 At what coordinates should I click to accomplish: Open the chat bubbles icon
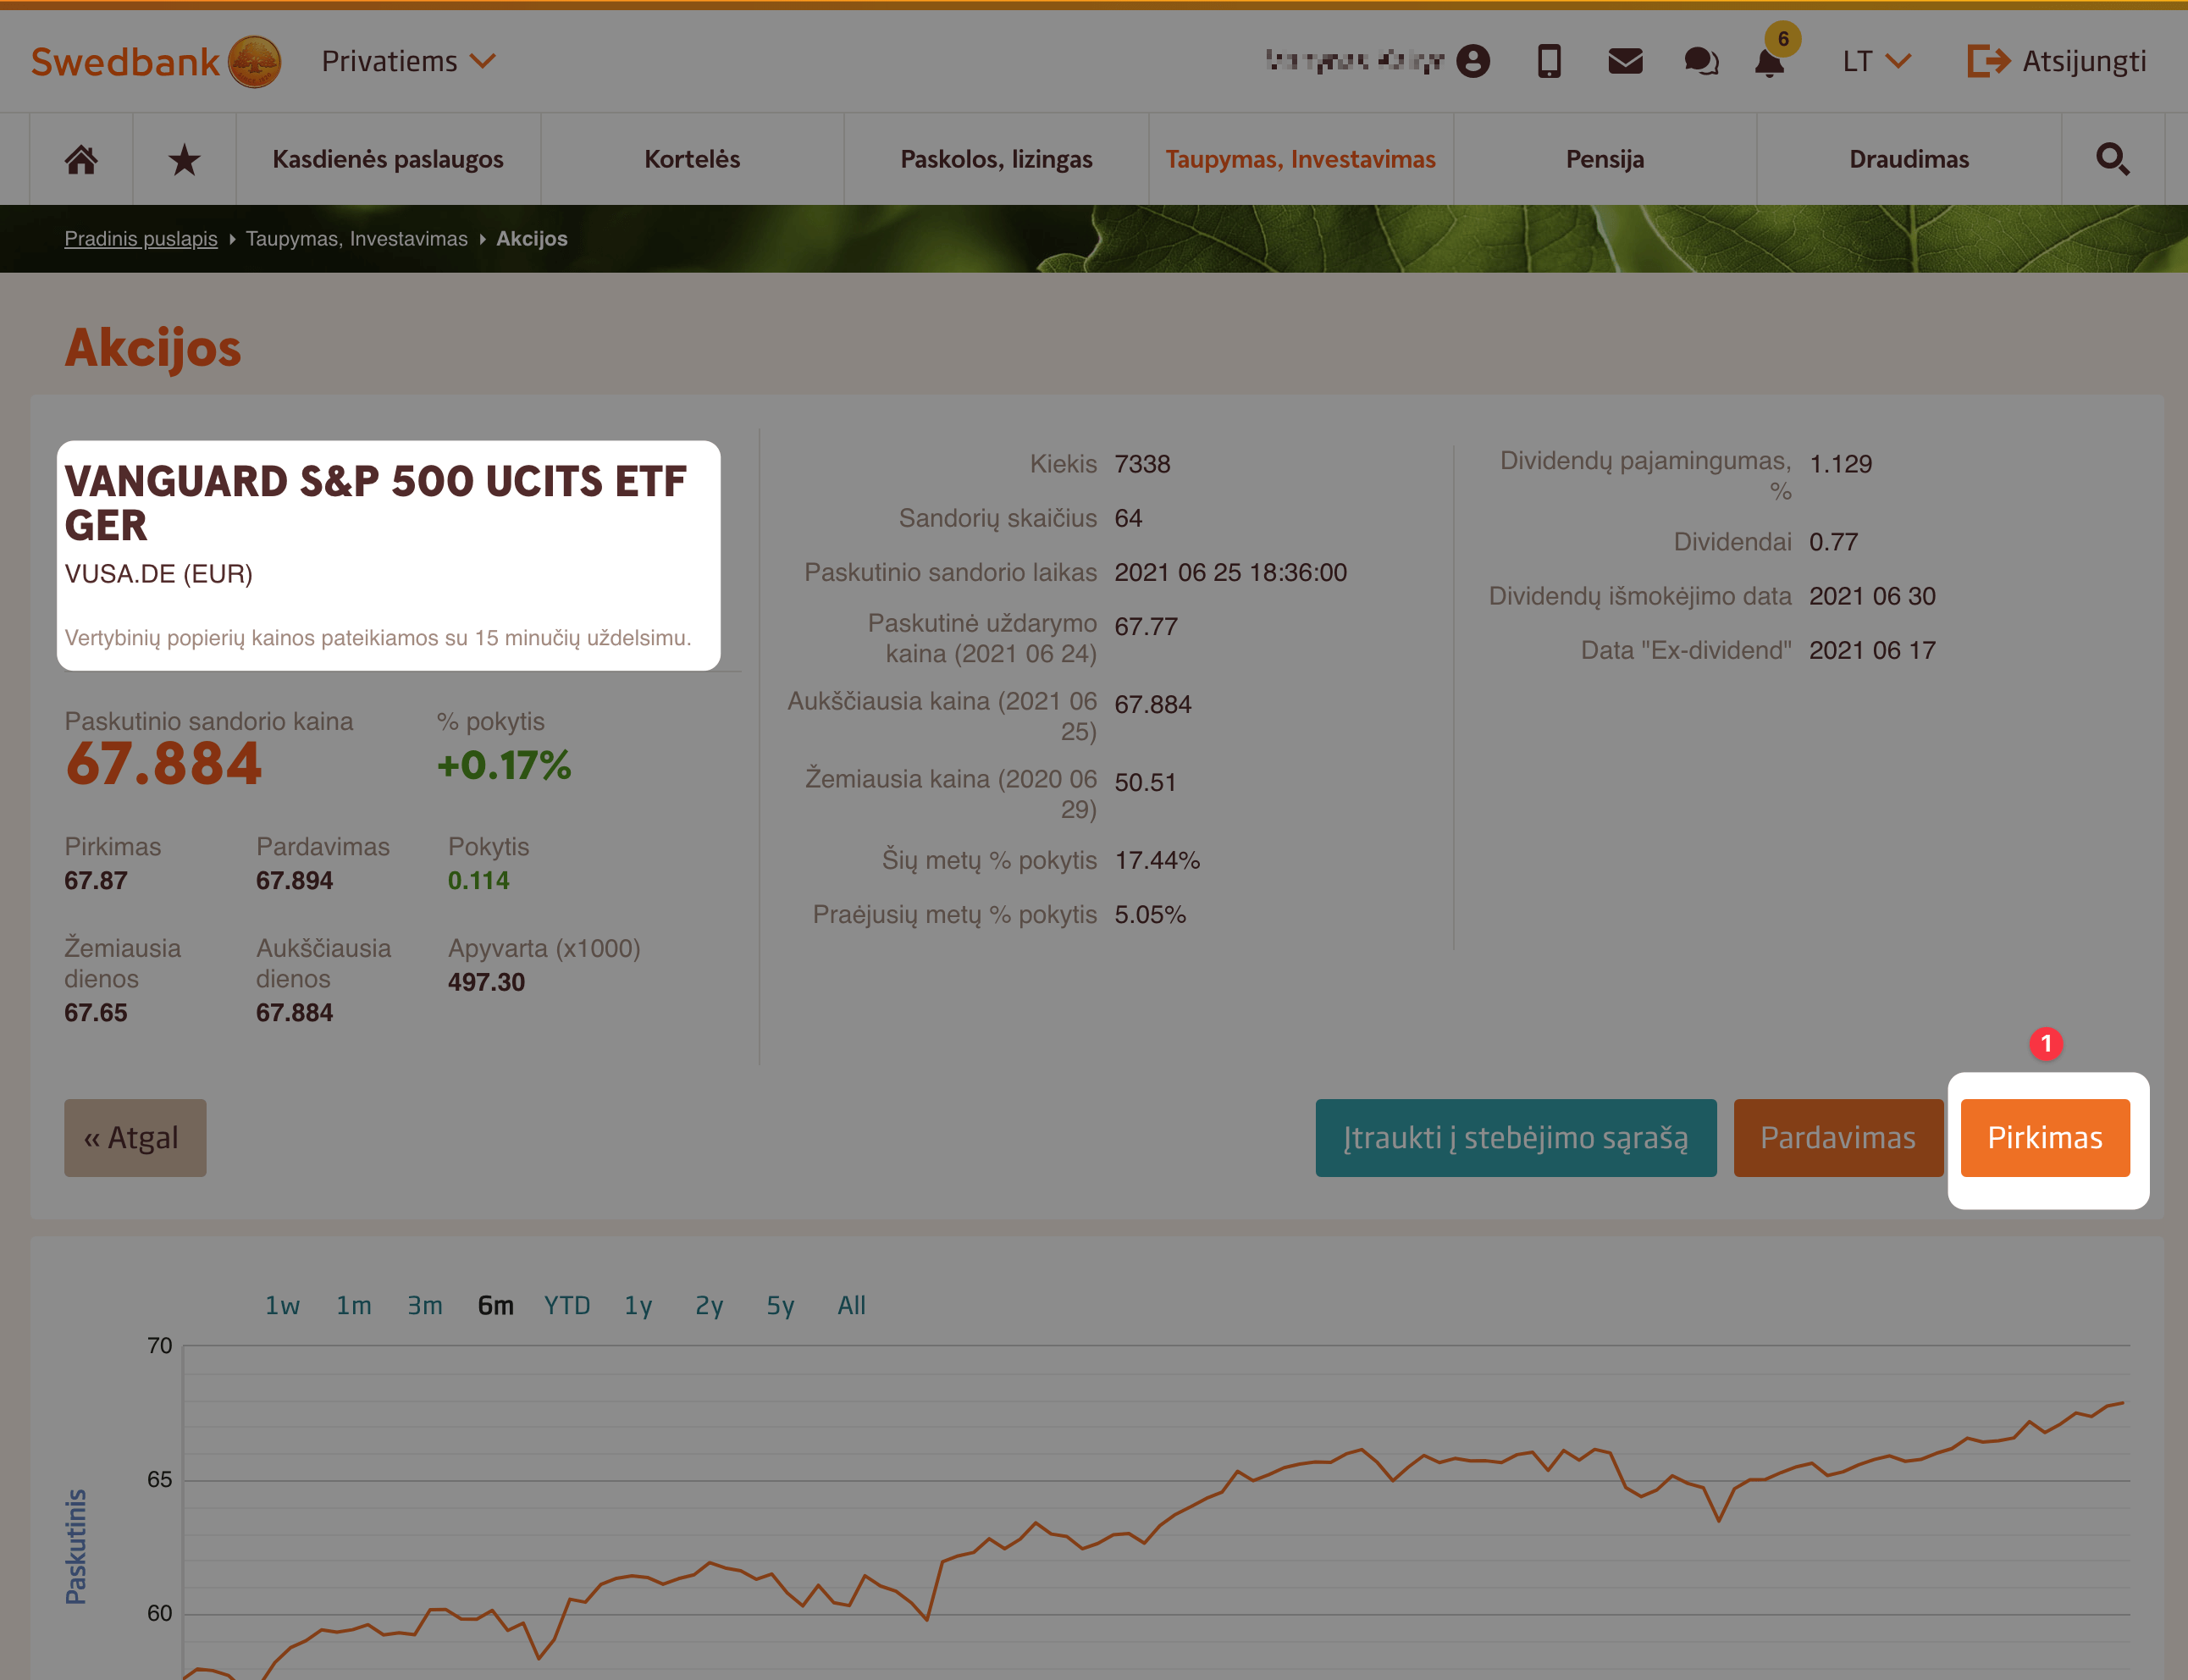[x=1700, y=61]
